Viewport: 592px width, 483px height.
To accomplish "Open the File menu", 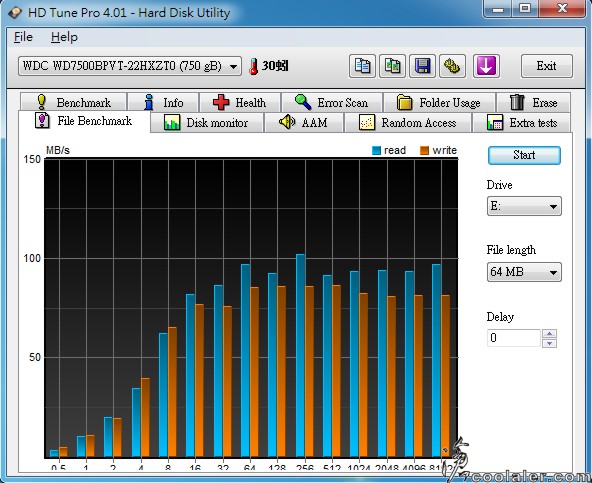I will coord(23,37).
